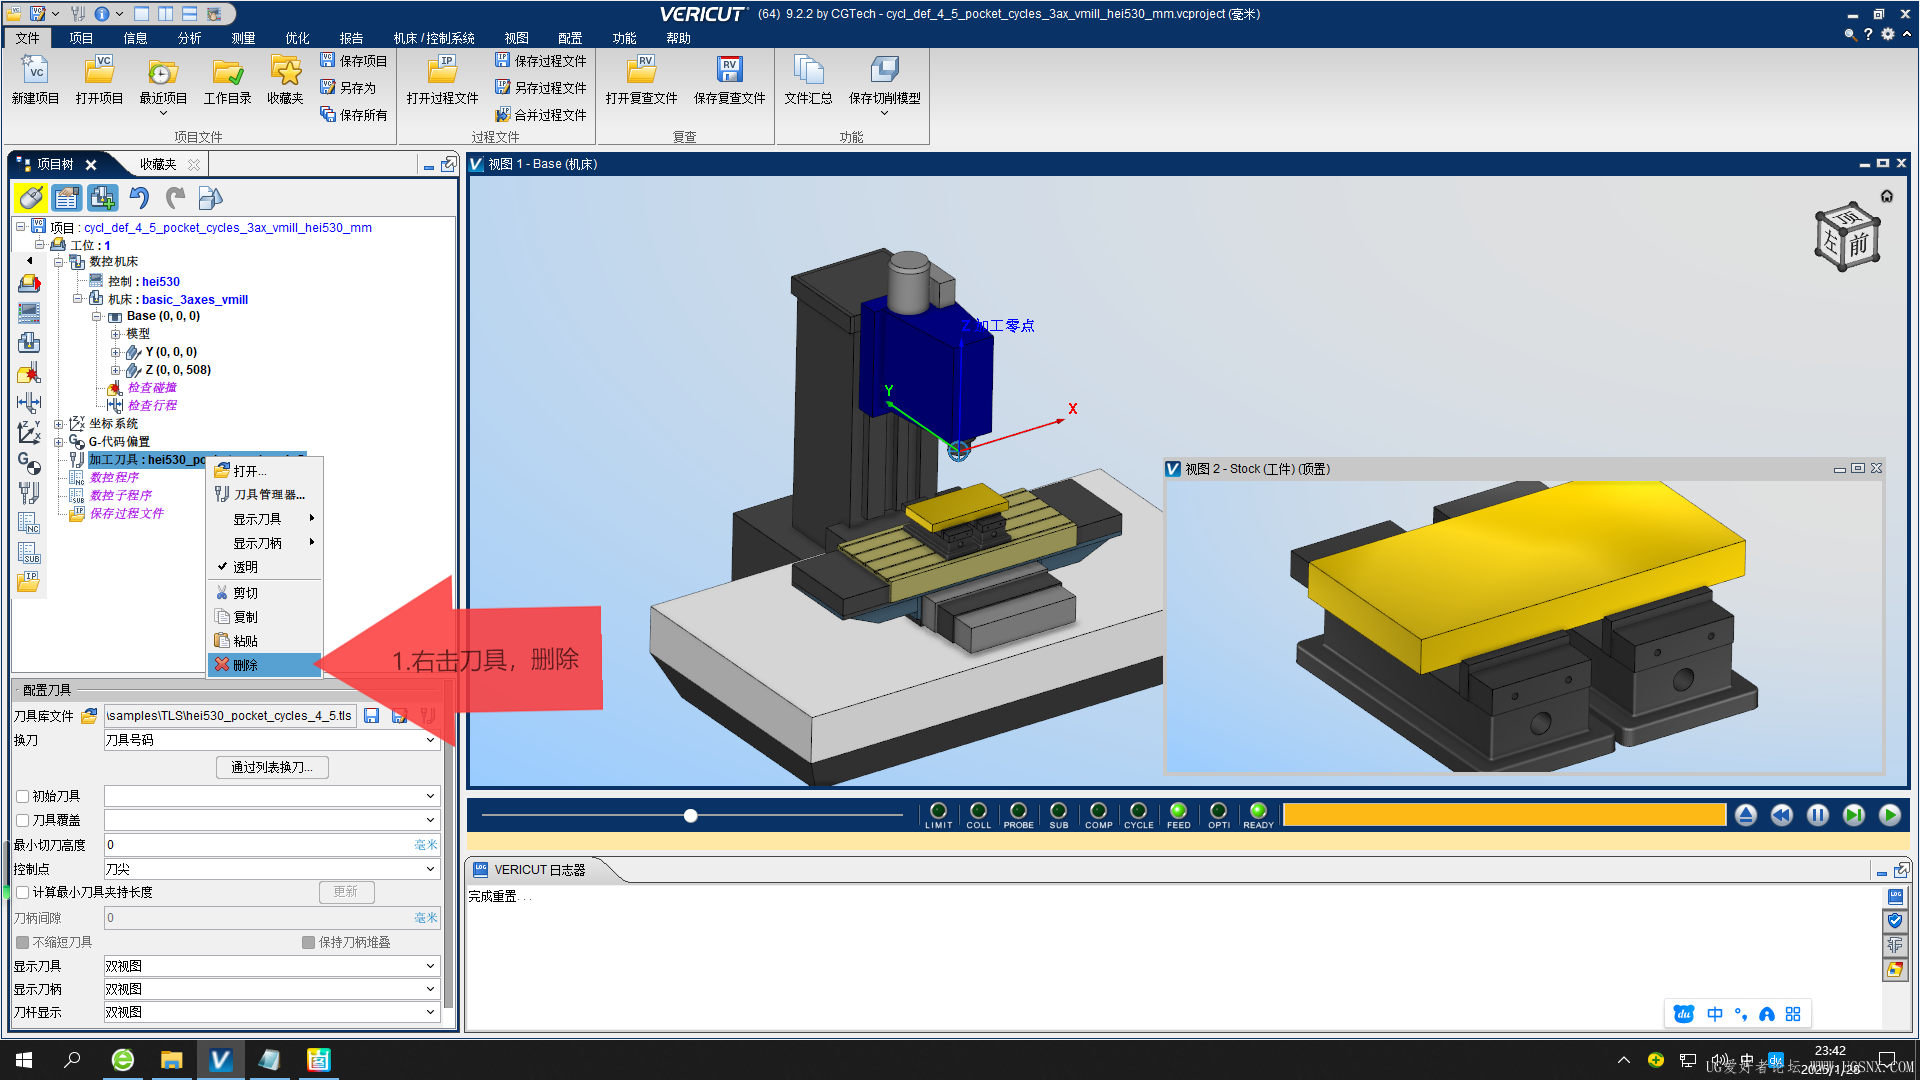Click the coordinate system XYZ sidebar icon
Viewport: 1920px width, 1080px height.
[29, 432]
